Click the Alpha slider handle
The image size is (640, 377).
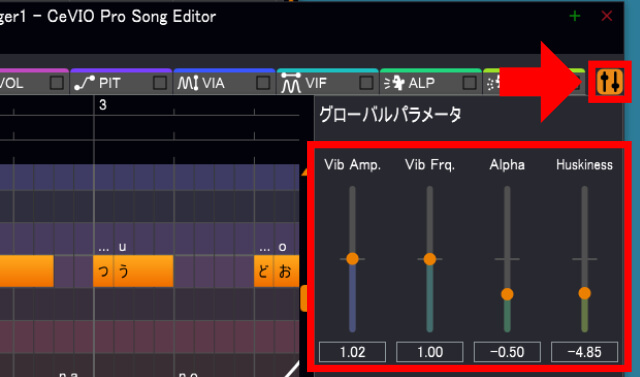[x=507, y=294]
